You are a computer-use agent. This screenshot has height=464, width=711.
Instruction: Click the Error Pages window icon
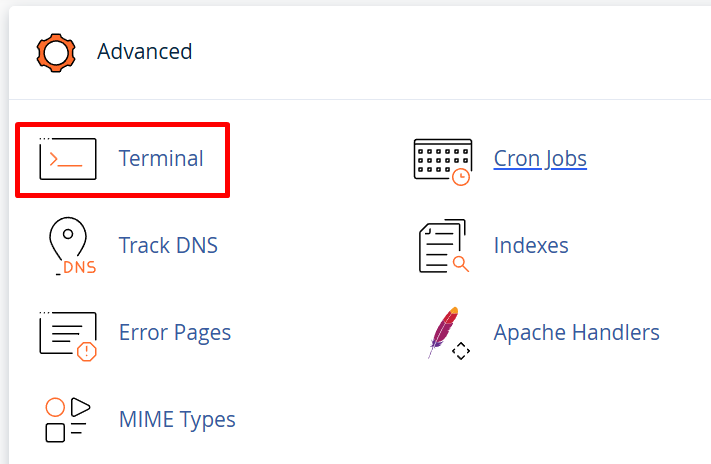(68, 336)
